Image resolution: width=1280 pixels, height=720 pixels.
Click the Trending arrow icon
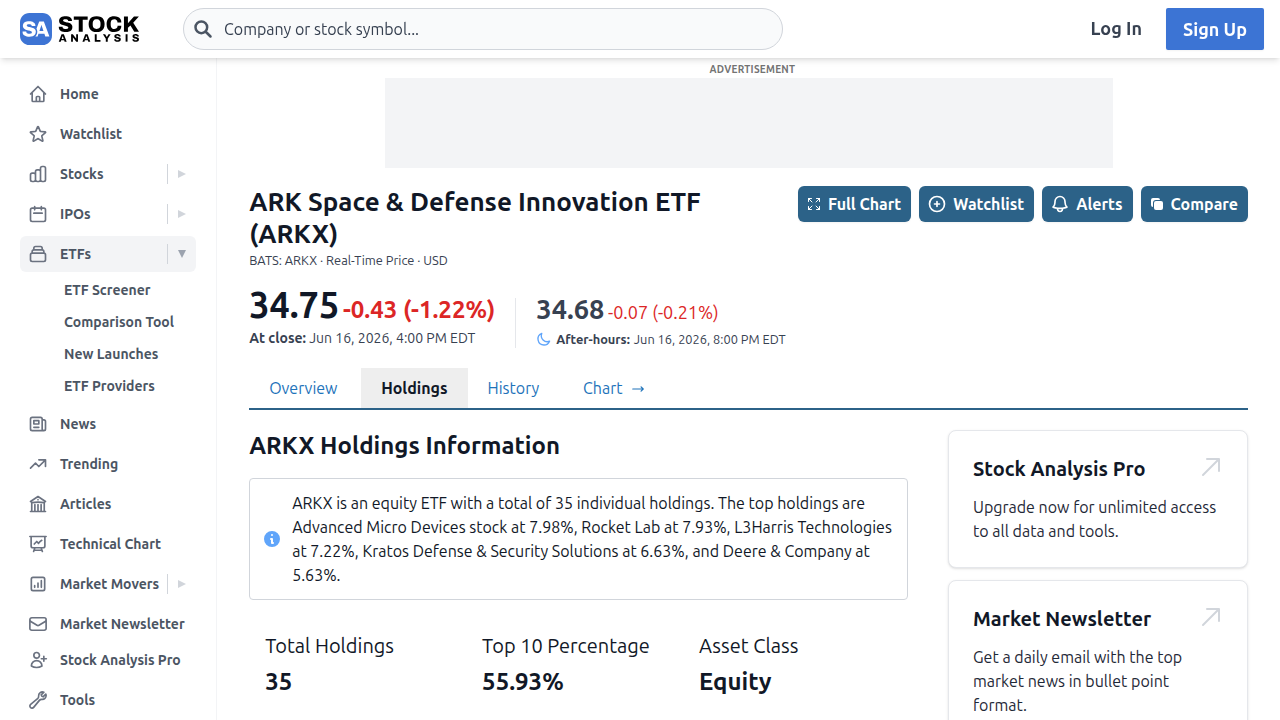pyautogui.click(x=38, y=464)
